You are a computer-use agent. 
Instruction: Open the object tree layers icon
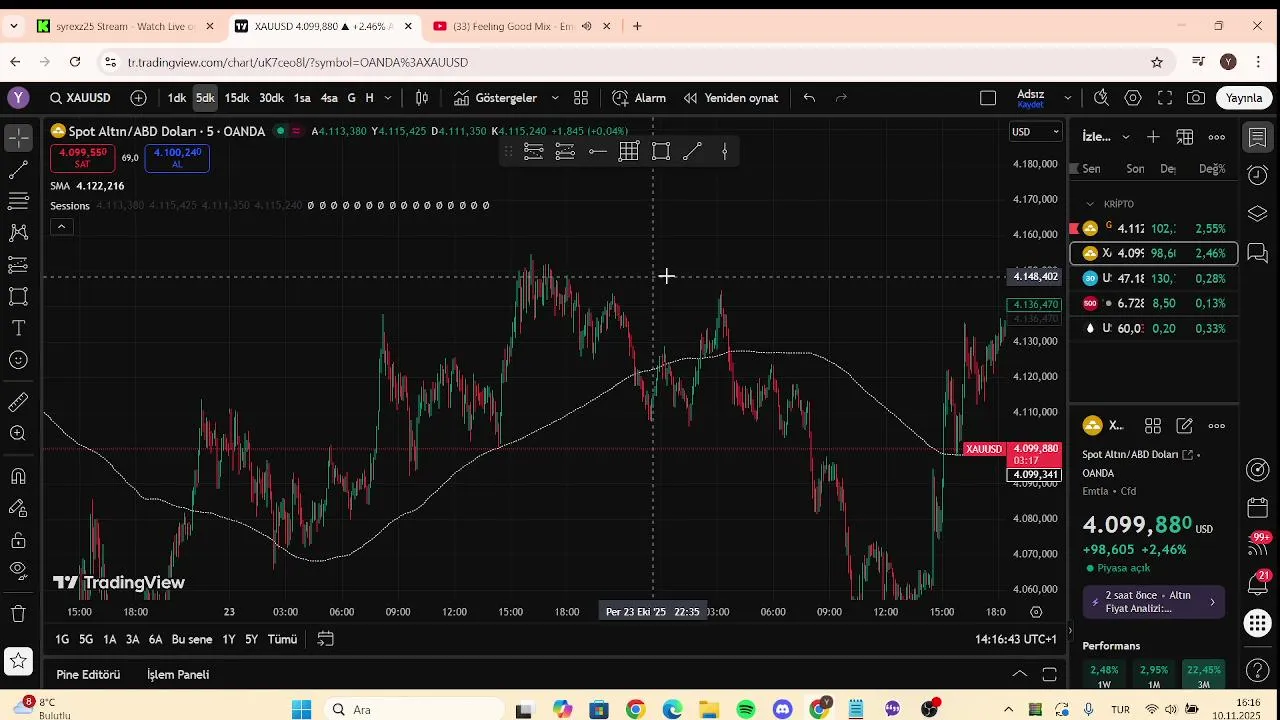pos(1258,214)
